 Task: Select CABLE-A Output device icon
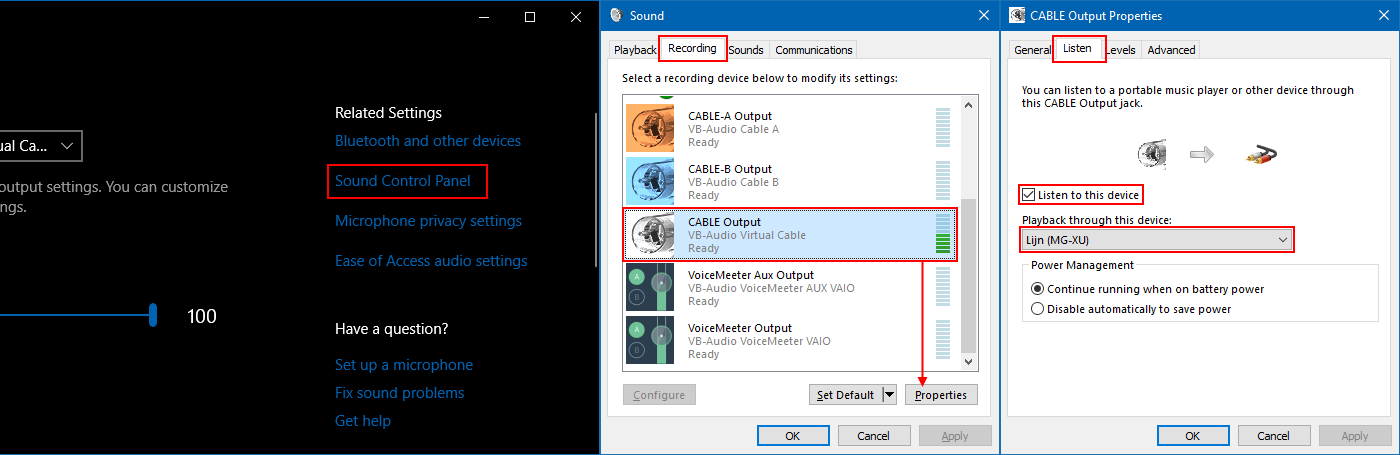click(x=652, y=128)
